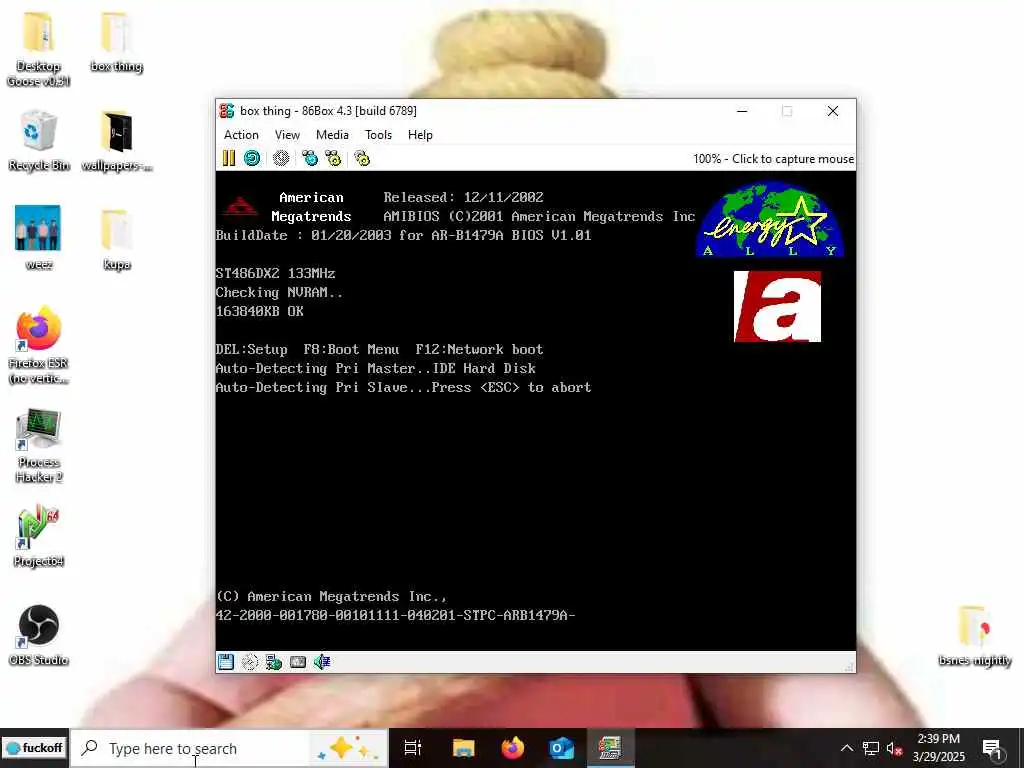Select the weez image file icon

tap(39, 238)
